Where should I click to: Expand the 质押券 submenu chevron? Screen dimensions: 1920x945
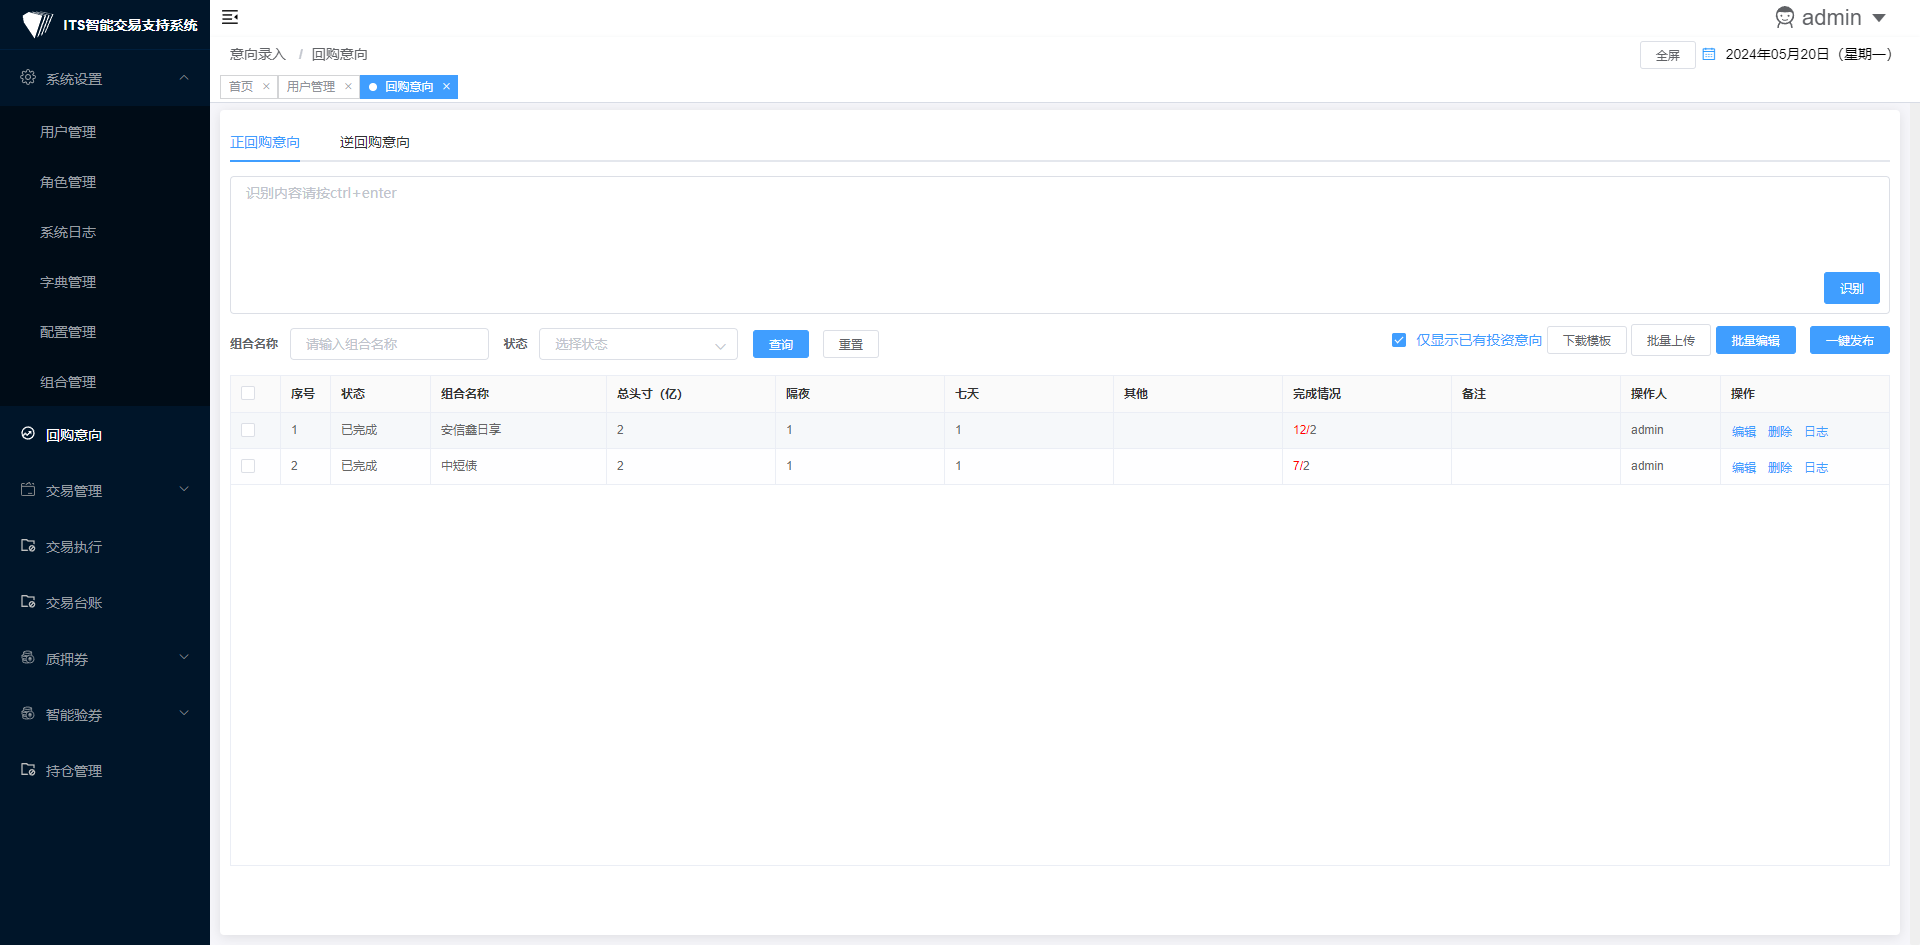184,658
